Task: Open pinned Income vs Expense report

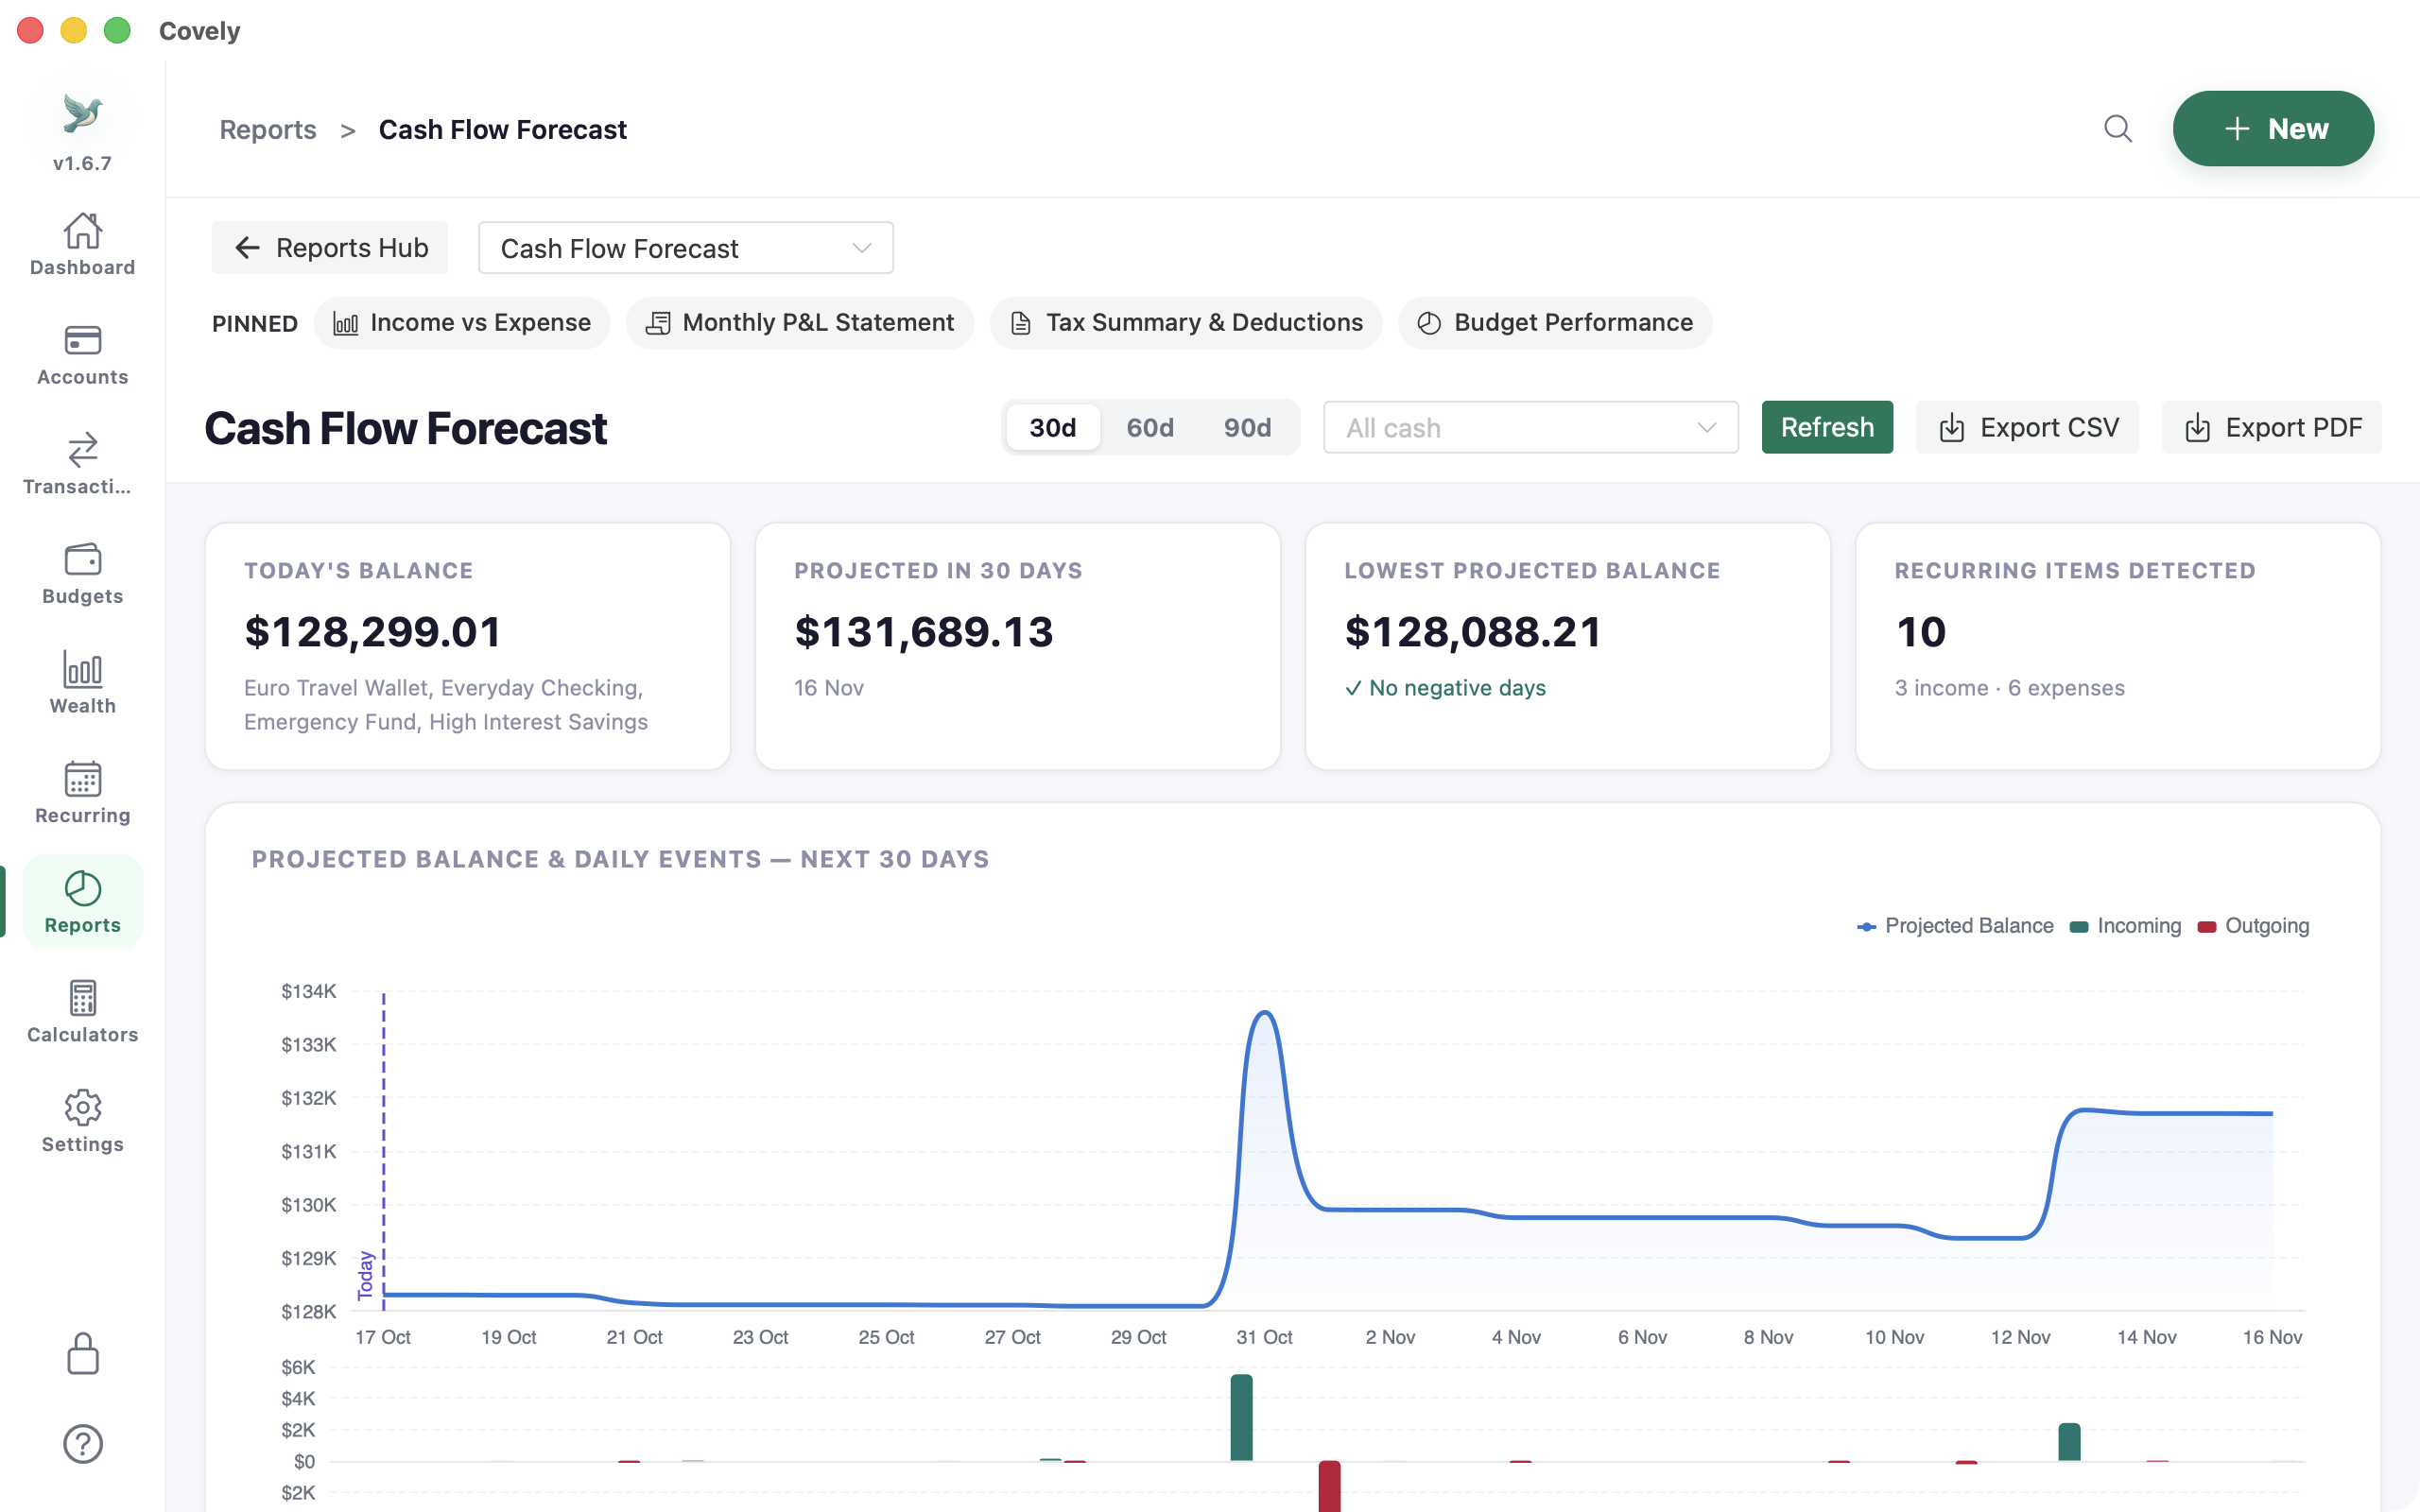Action: (462, 323)
